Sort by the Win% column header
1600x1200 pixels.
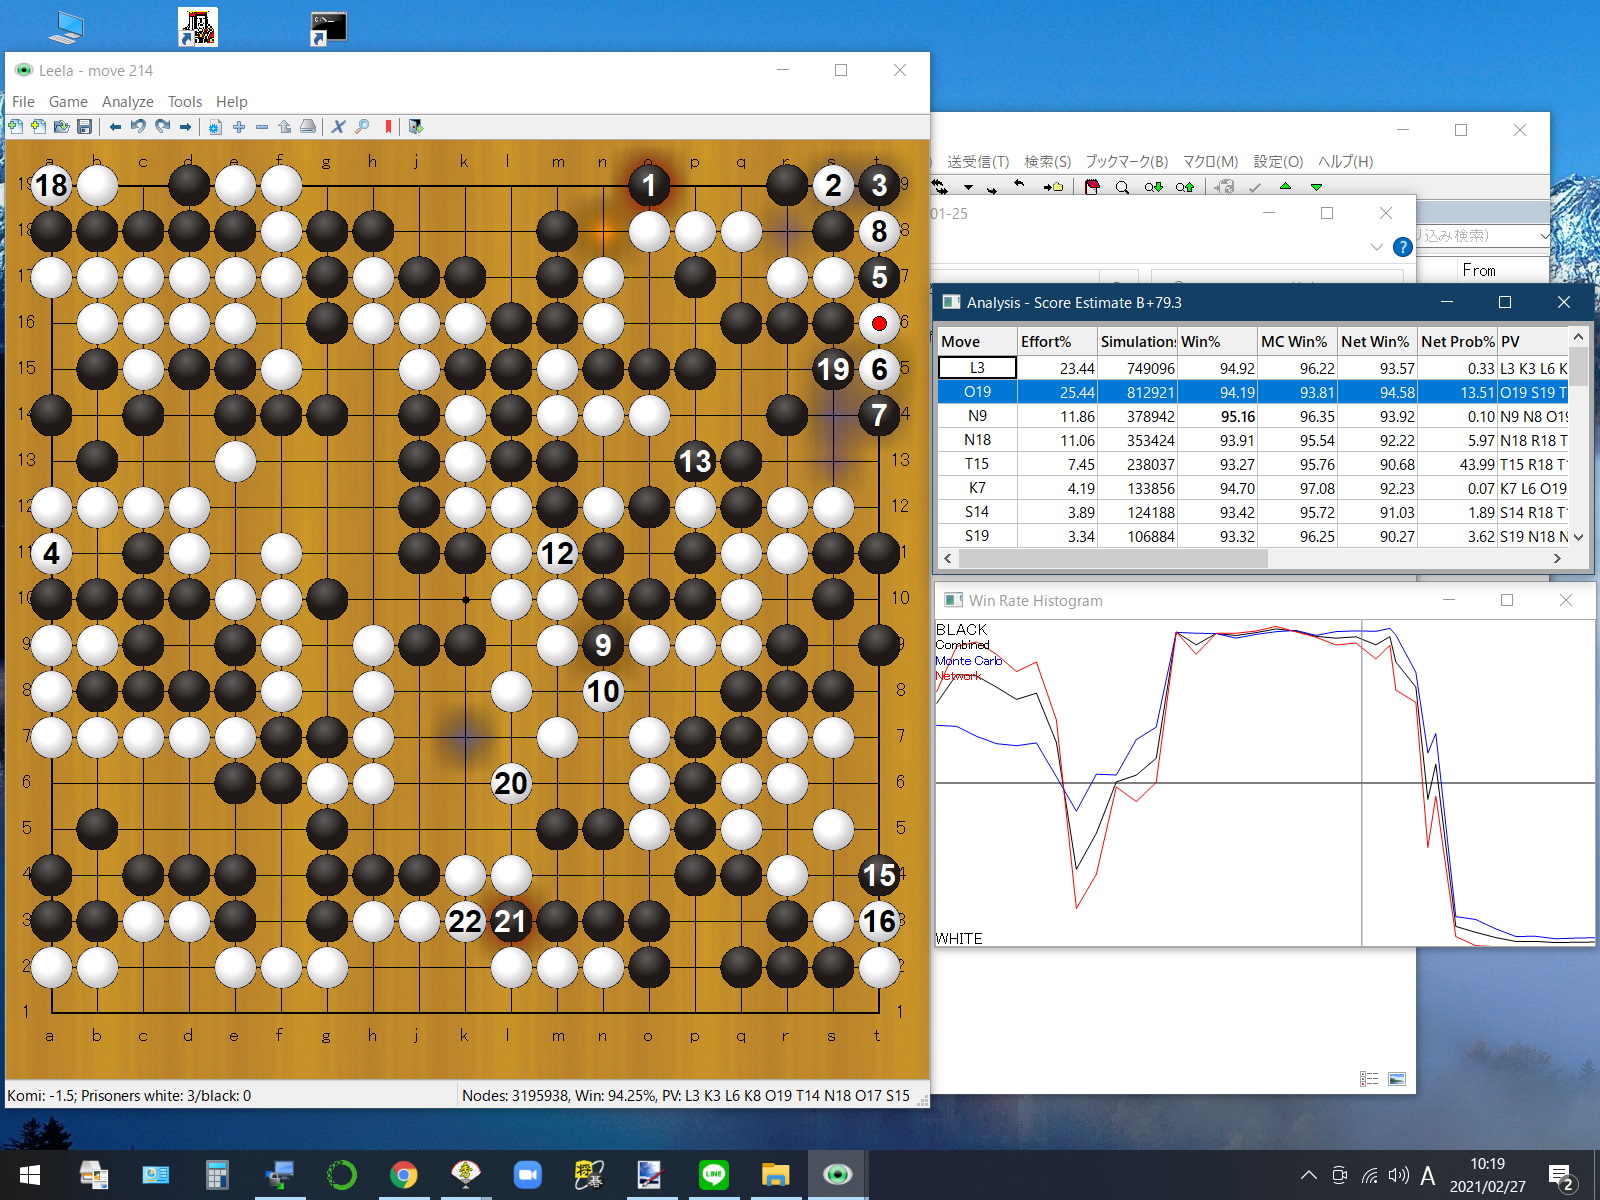click(1215, 342)
